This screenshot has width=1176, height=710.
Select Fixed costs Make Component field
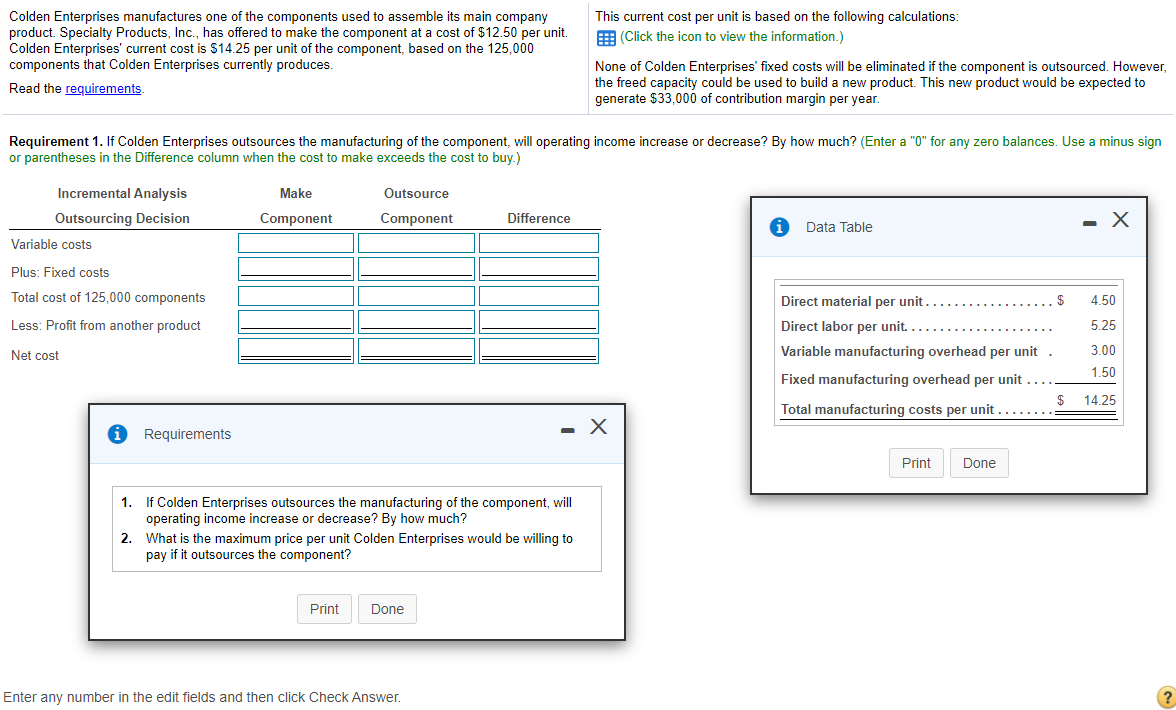point(296,269)
